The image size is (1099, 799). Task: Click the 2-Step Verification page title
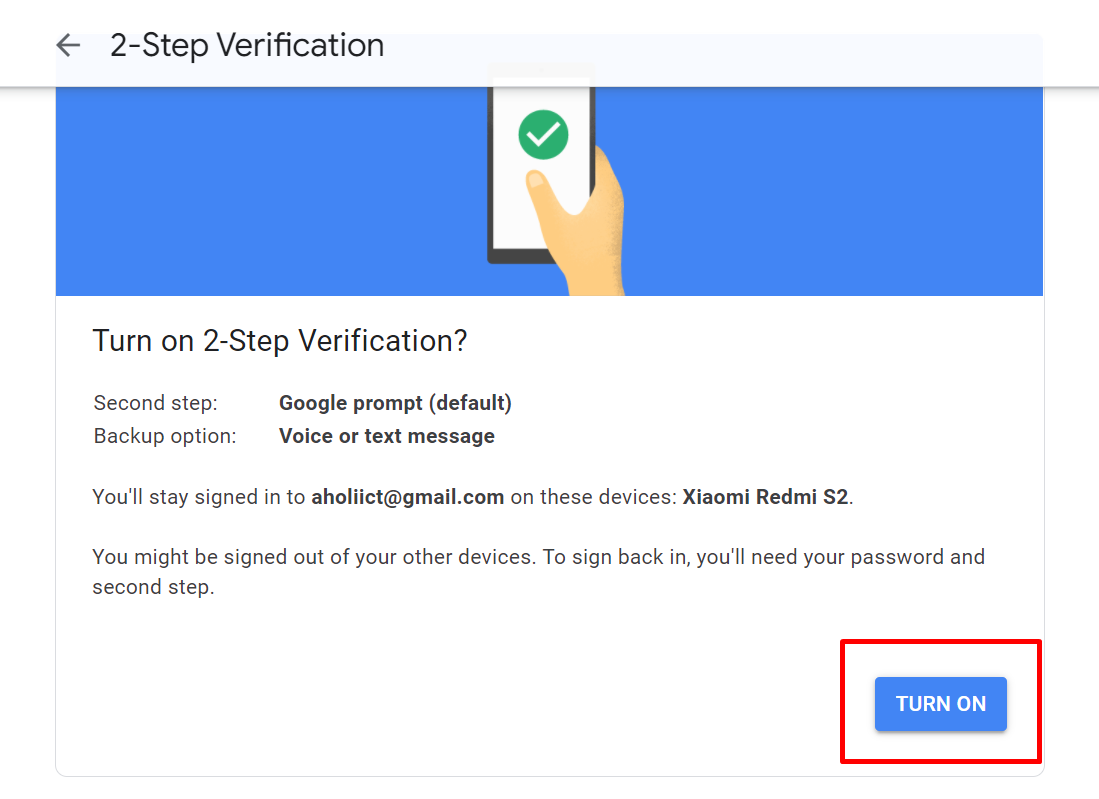247,46
